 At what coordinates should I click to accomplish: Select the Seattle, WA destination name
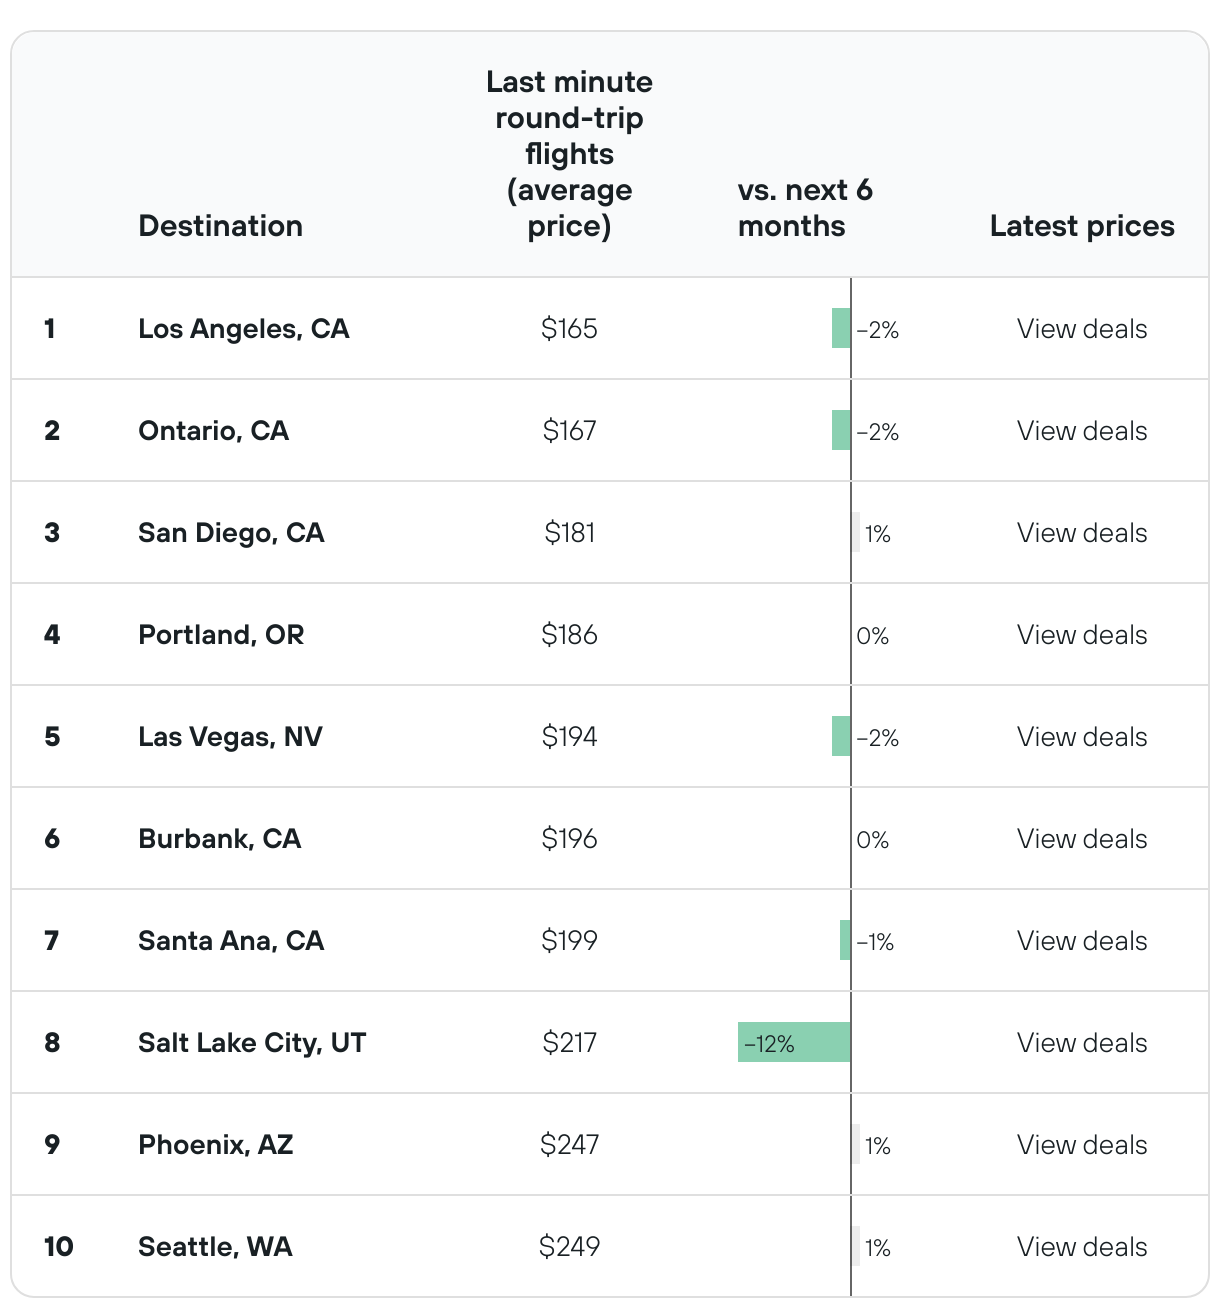point(215,1247)
